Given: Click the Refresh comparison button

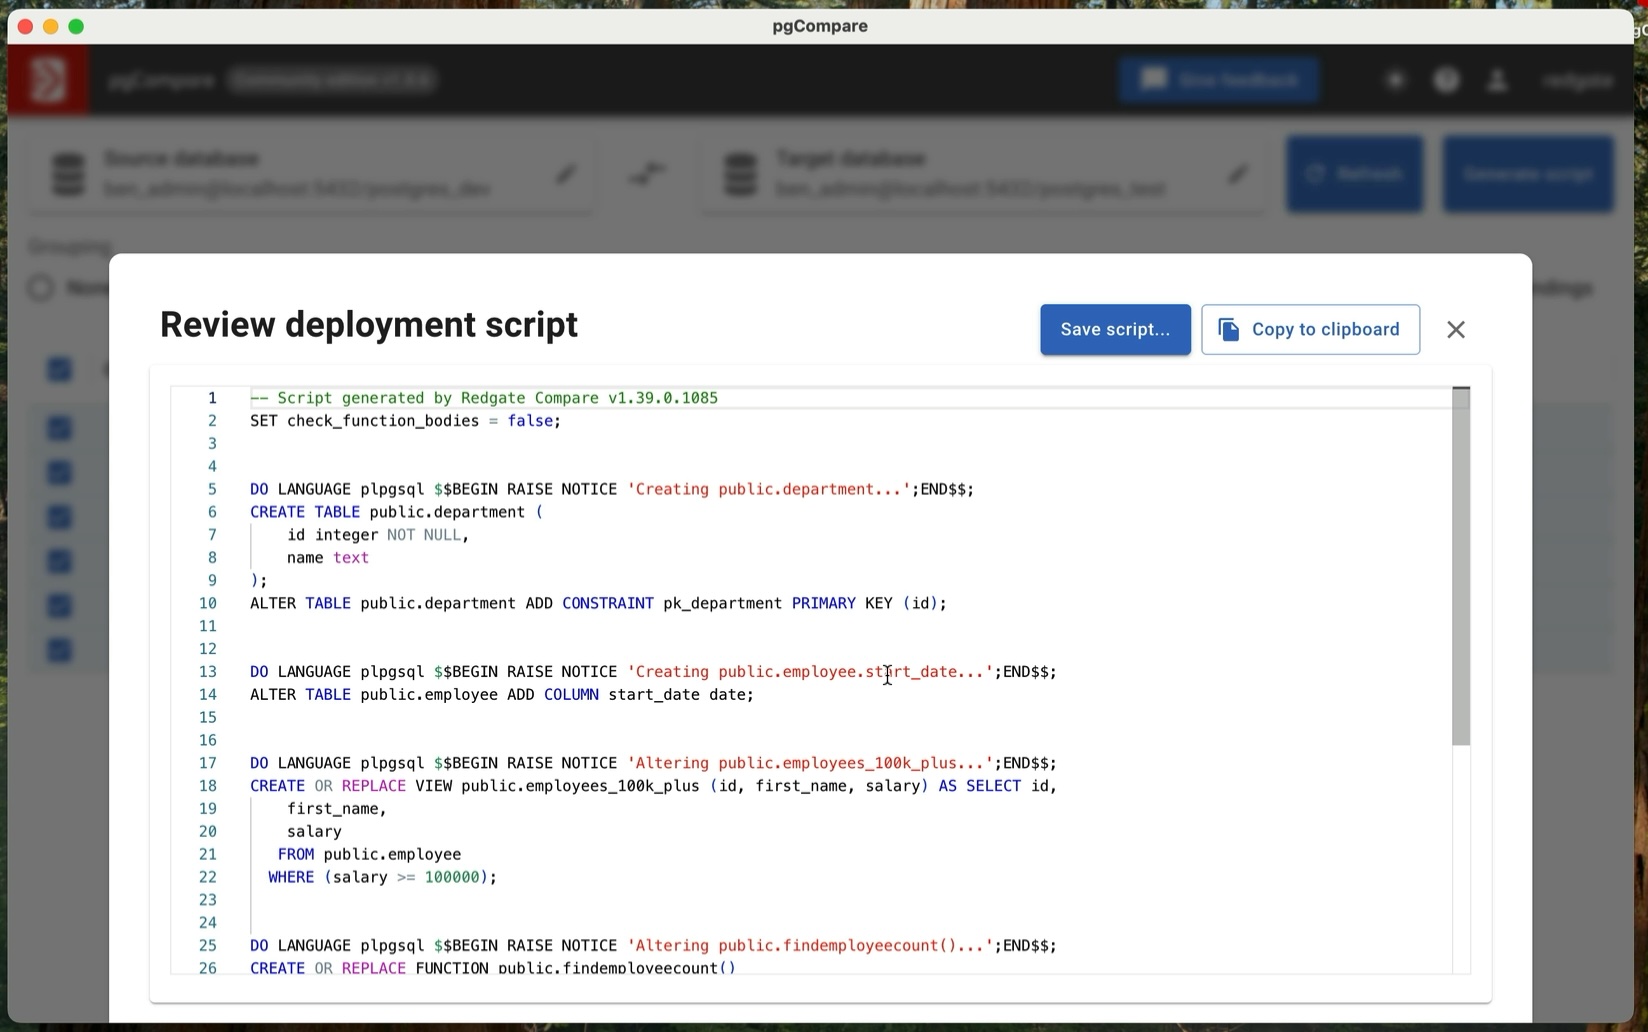Looking at the screenshot, I should point(1354,174).
